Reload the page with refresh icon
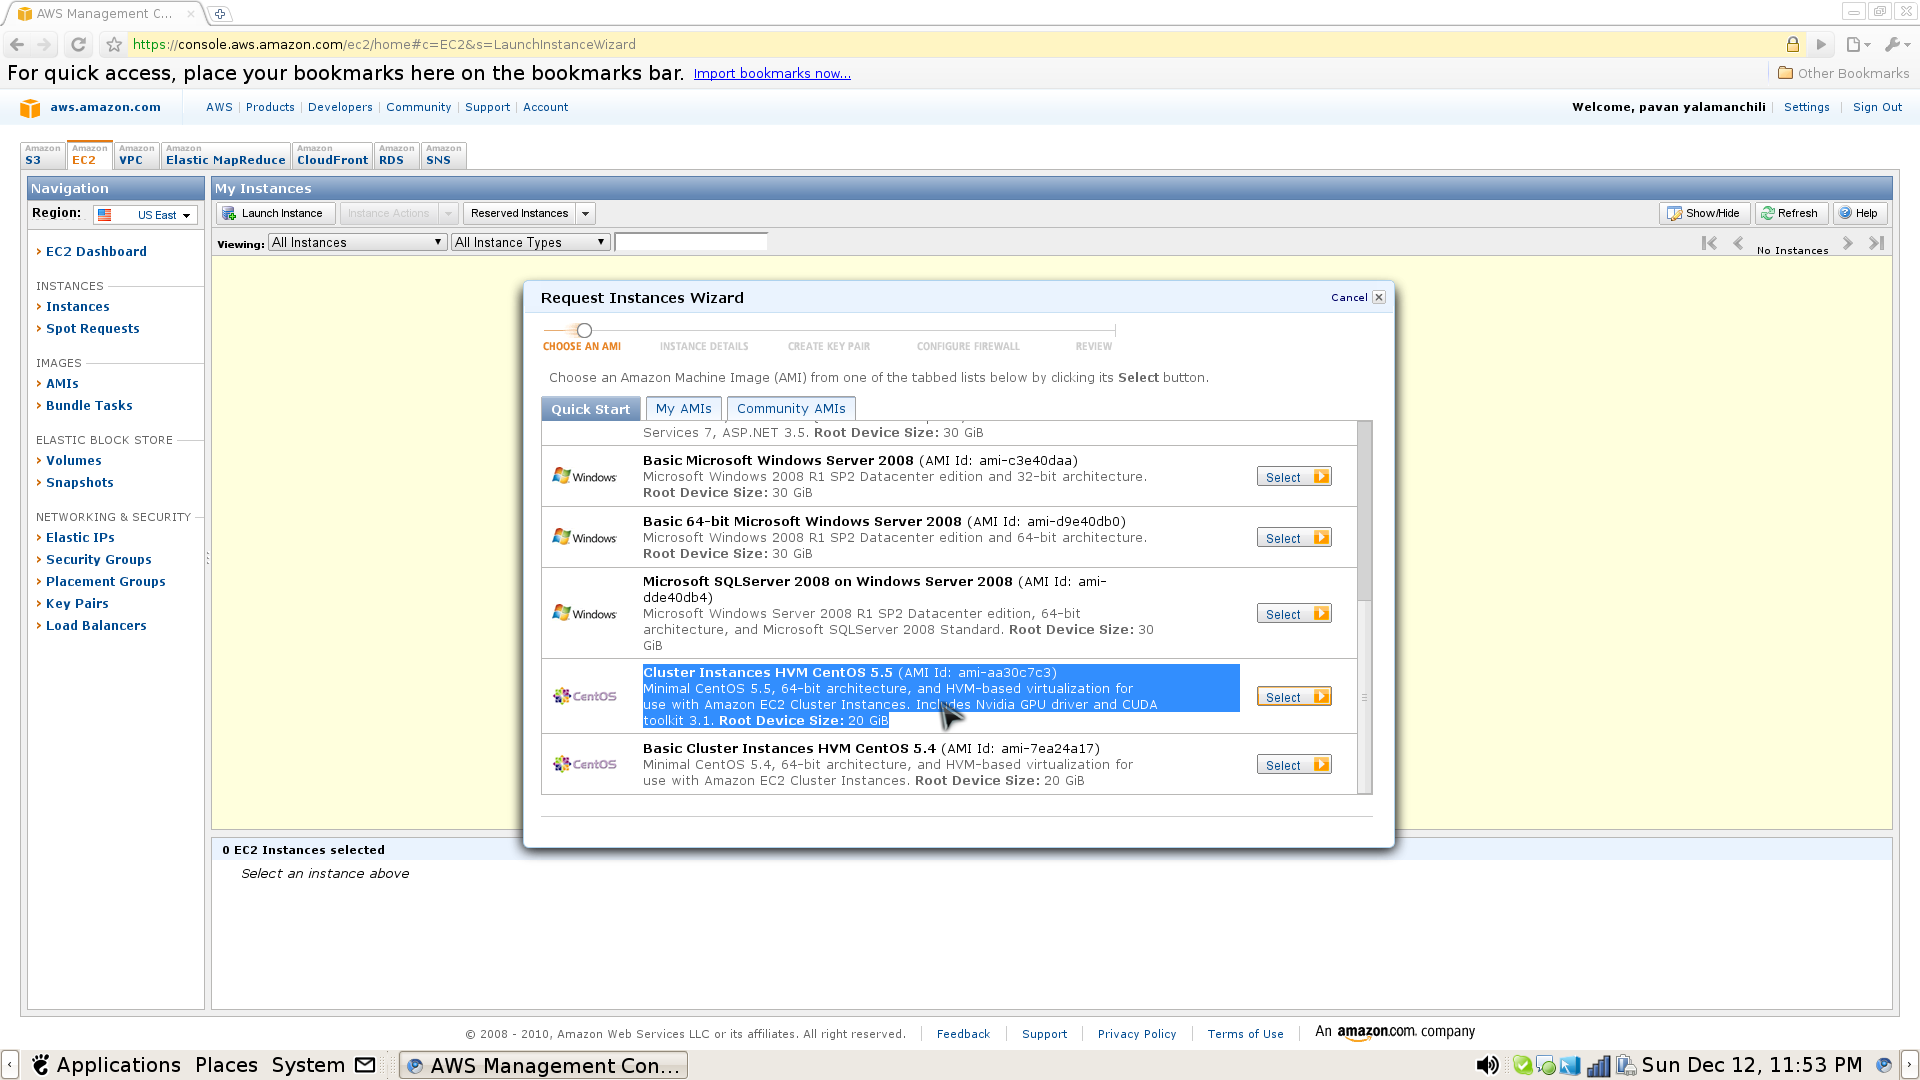The width and height of the screenshot is (1920, 1080). point(78,44)
